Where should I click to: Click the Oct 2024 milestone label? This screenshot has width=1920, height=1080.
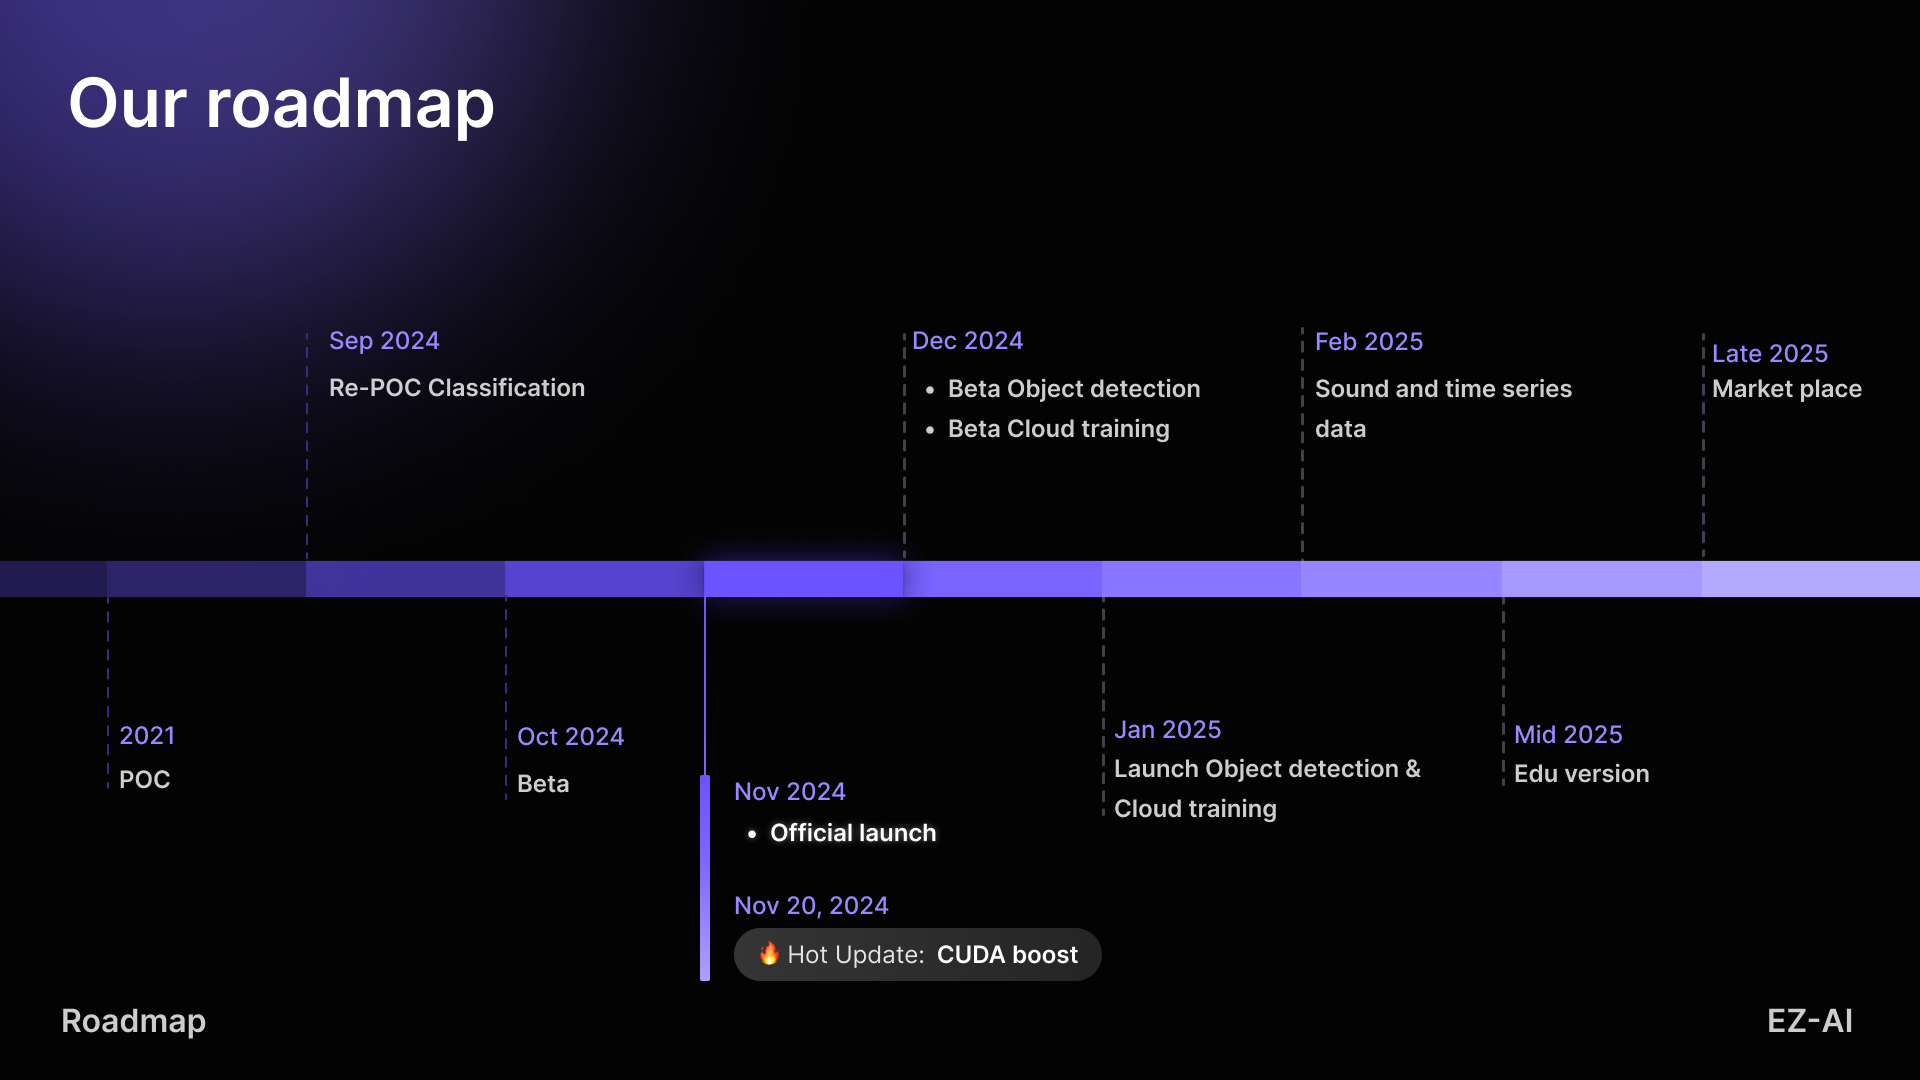click(570, 736)
